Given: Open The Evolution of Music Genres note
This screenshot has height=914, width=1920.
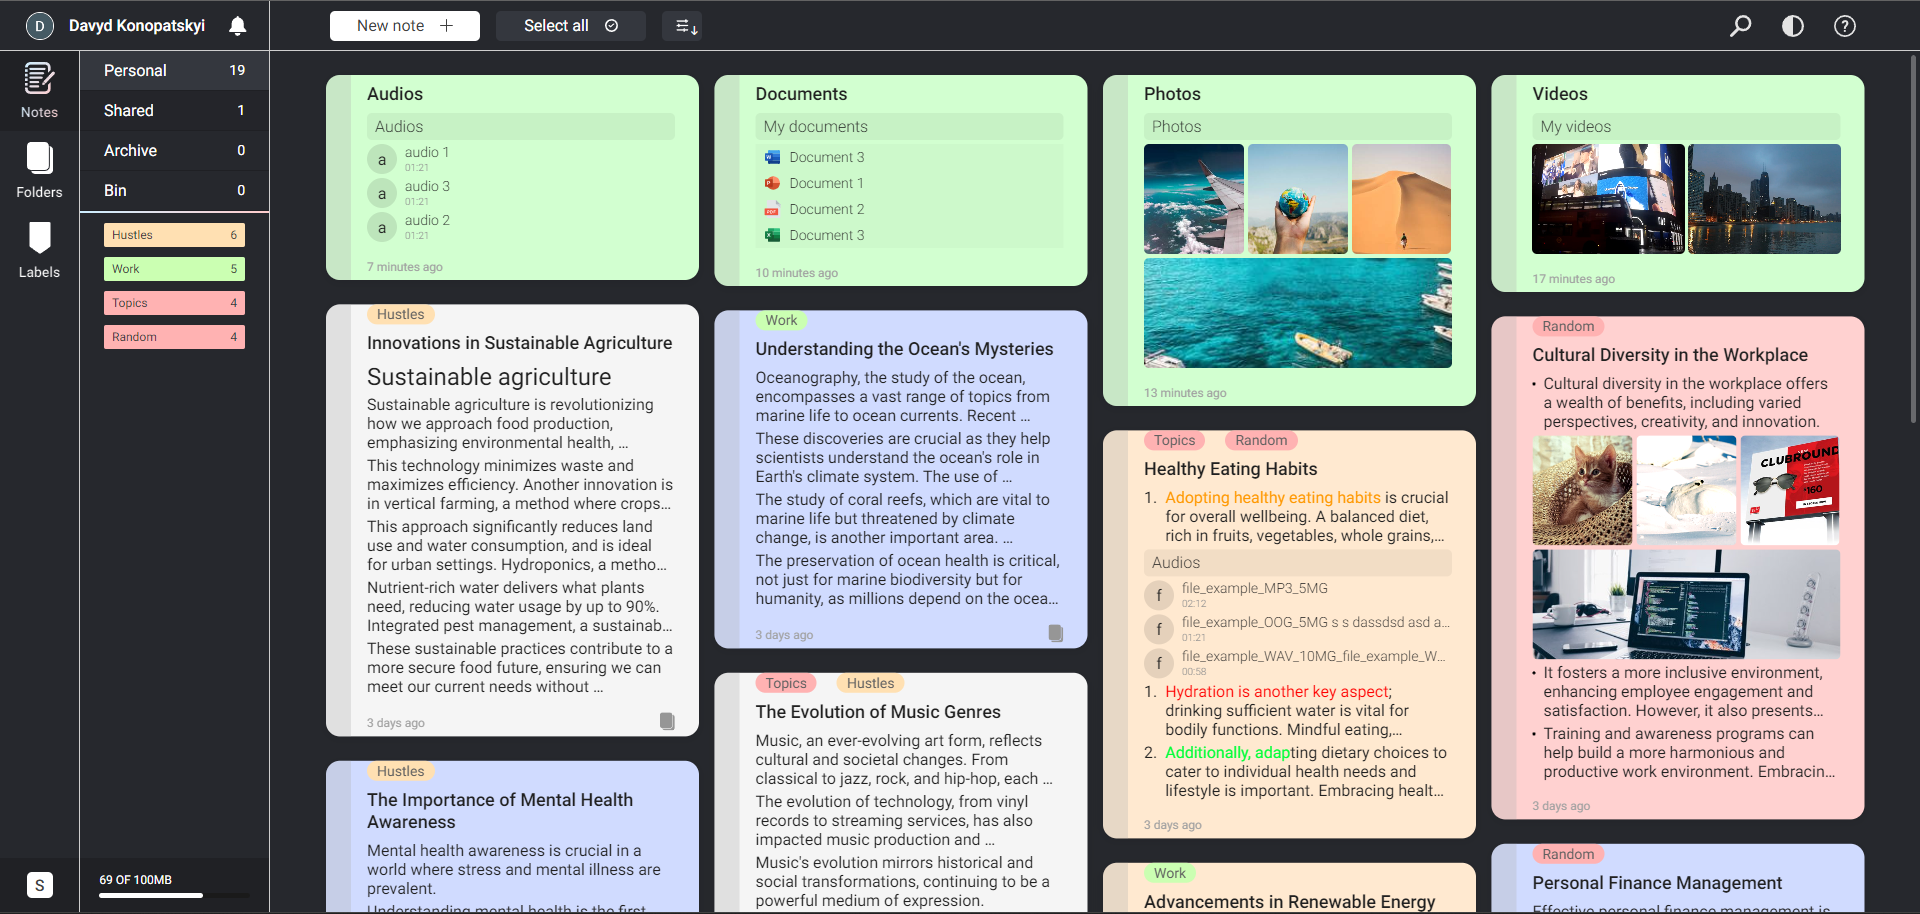Looking at the screenshot, I should point(878,712).
